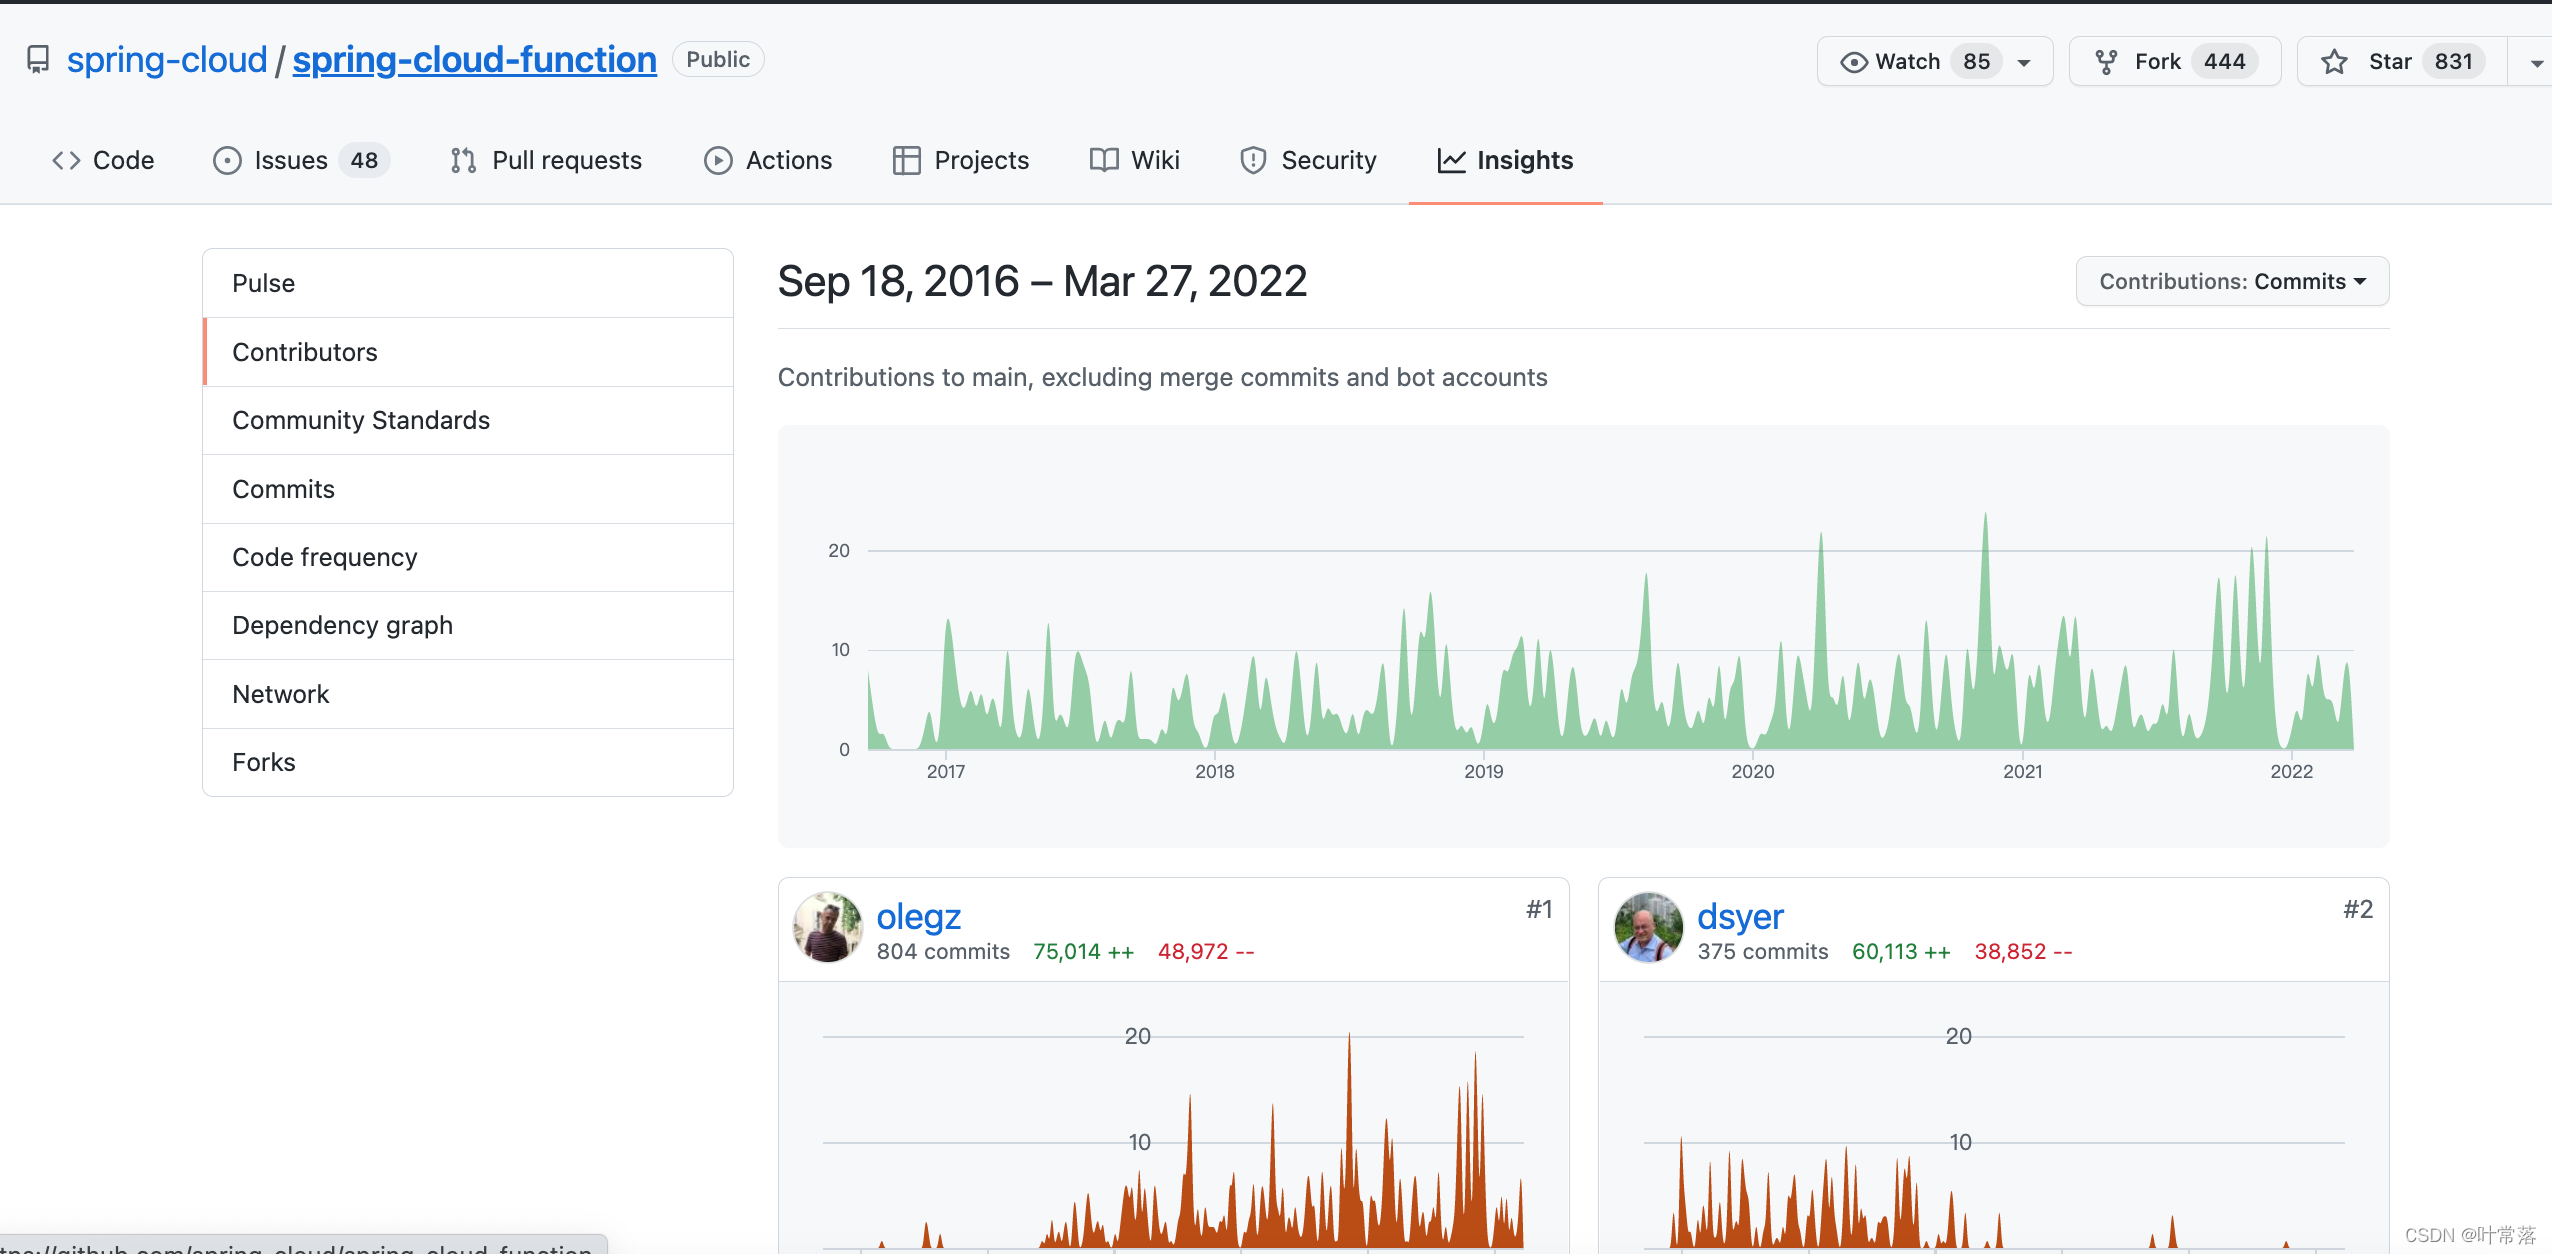Click the Issues circle-dot icon
Screen dimensions: 2552x1254
tap(227, 160)
